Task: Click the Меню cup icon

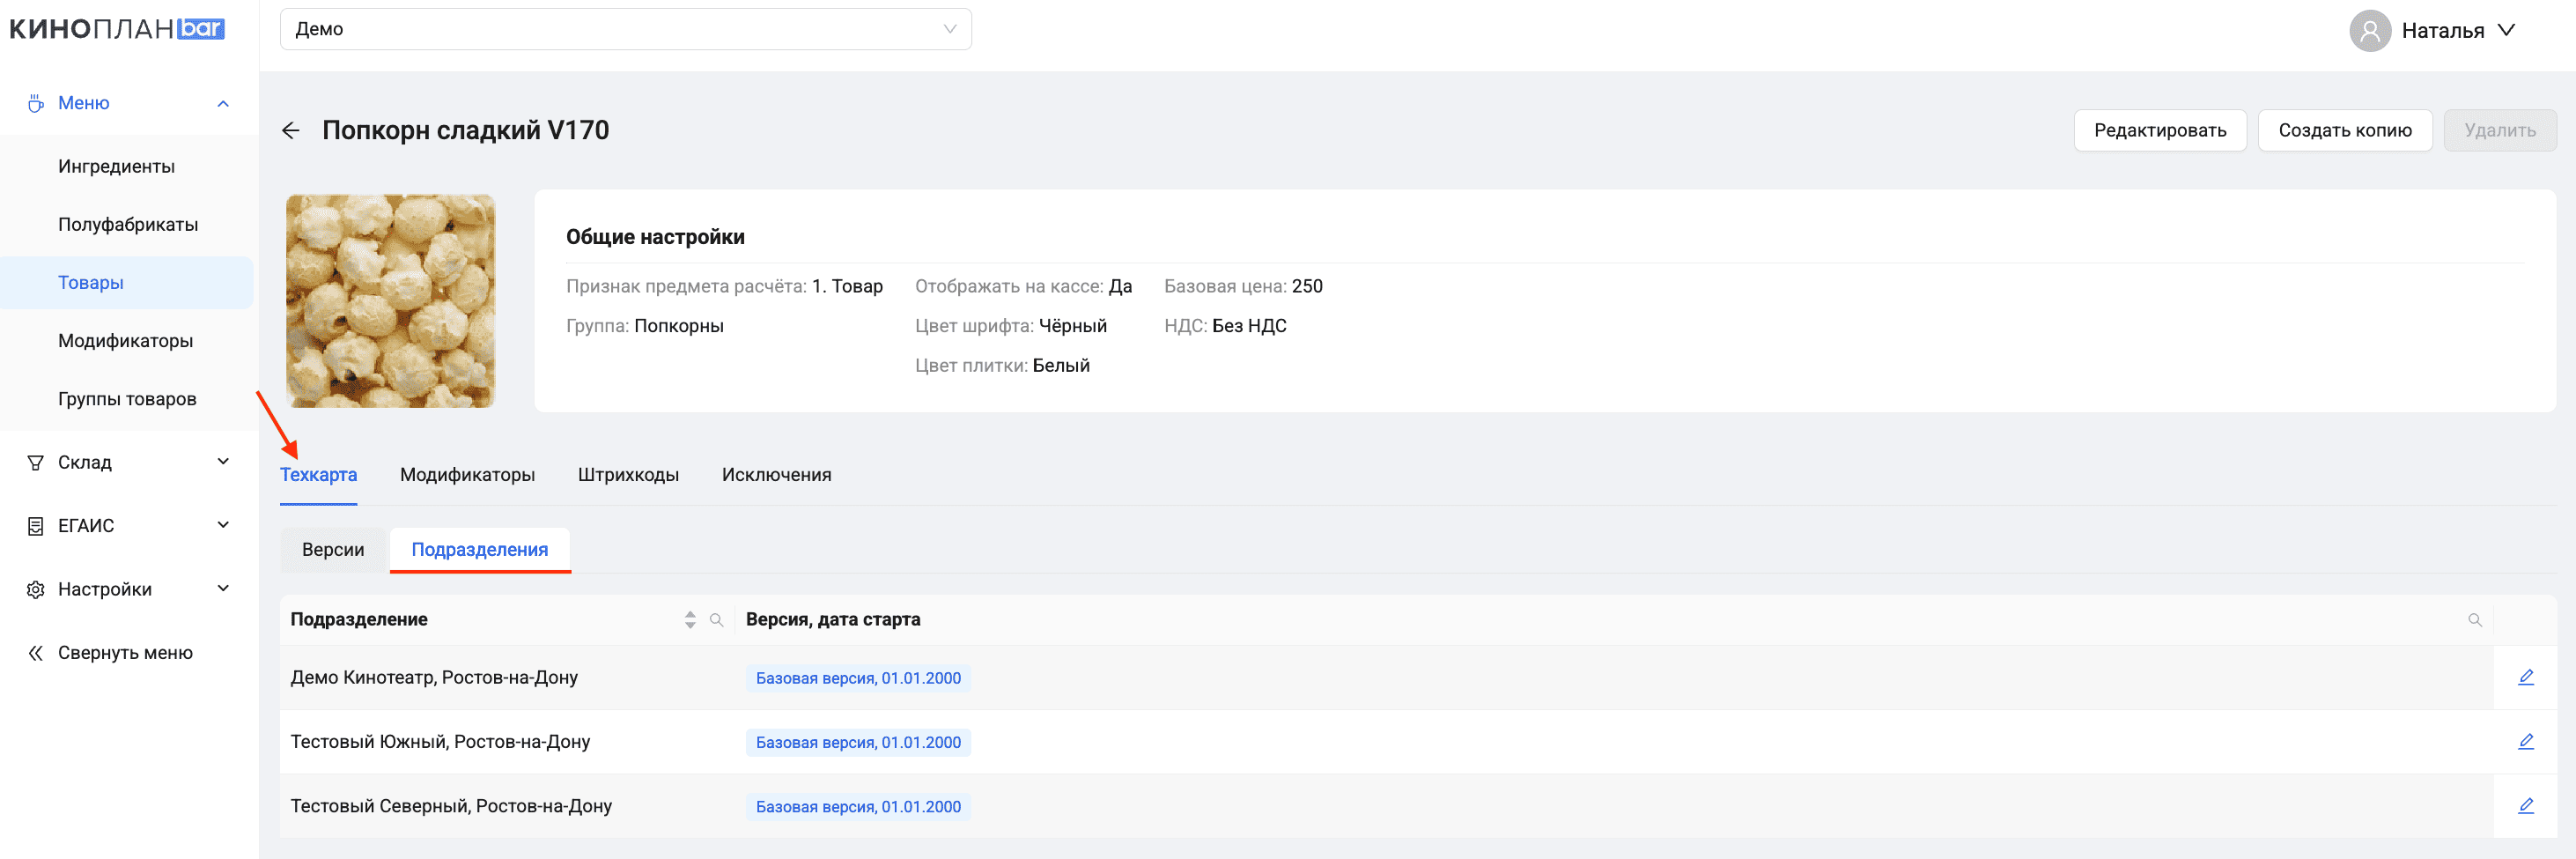Action: point(36,103)
